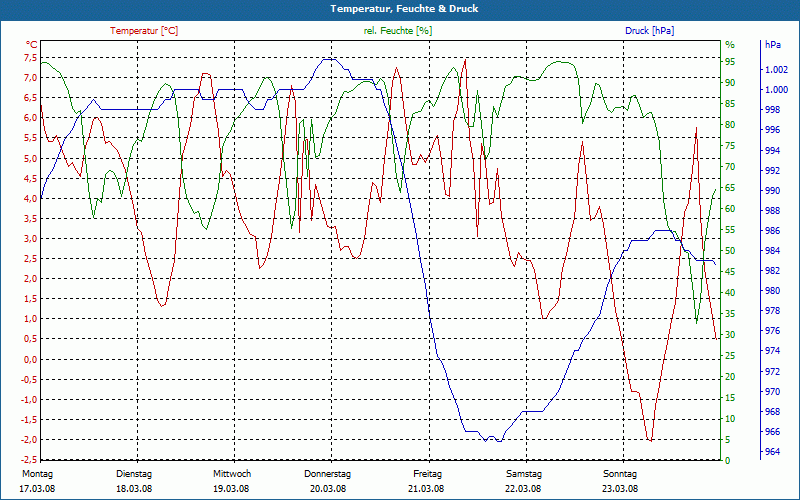Screen dimensions: 800x500
Task: Select the green 'rel. Feuchte [%]' legend label
Action: coord(398,31)
